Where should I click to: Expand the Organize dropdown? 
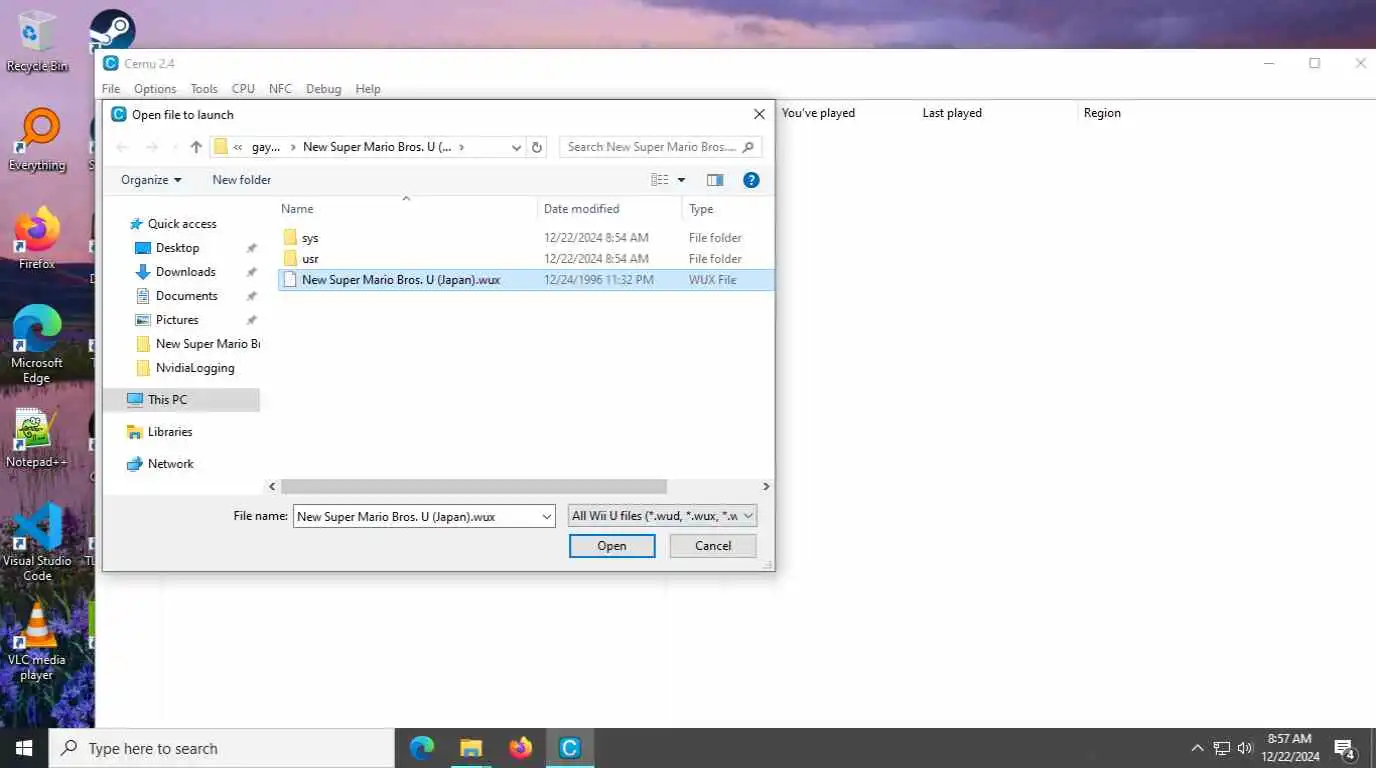click(x=151, y=180)
